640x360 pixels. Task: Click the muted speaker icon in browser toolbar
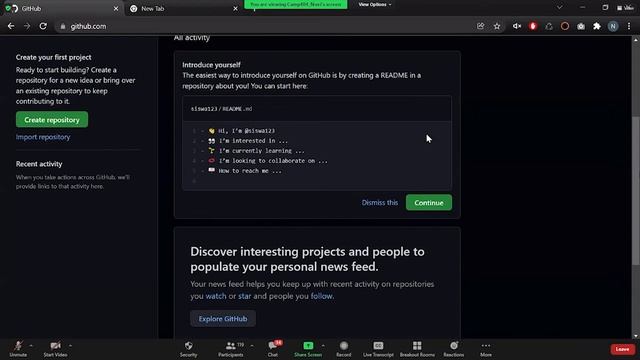[517, 26]
